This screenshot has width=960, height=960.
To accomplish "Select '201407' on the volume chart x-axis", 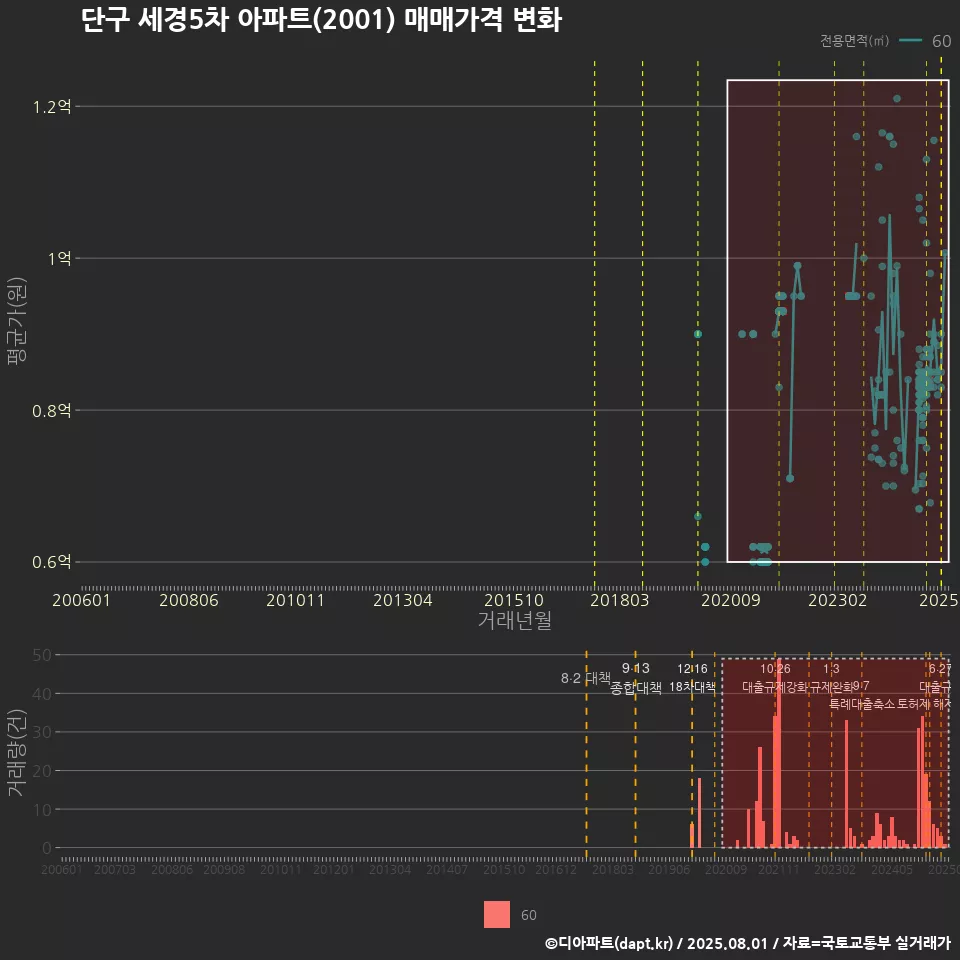I will 447,869.
